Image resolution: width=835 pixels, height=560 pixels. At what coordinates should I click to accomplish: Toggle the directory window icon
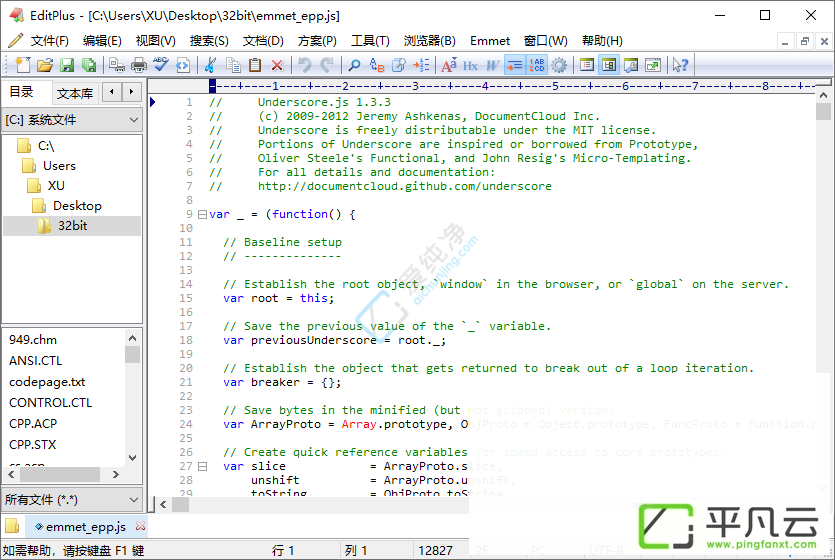pos(586,65)
